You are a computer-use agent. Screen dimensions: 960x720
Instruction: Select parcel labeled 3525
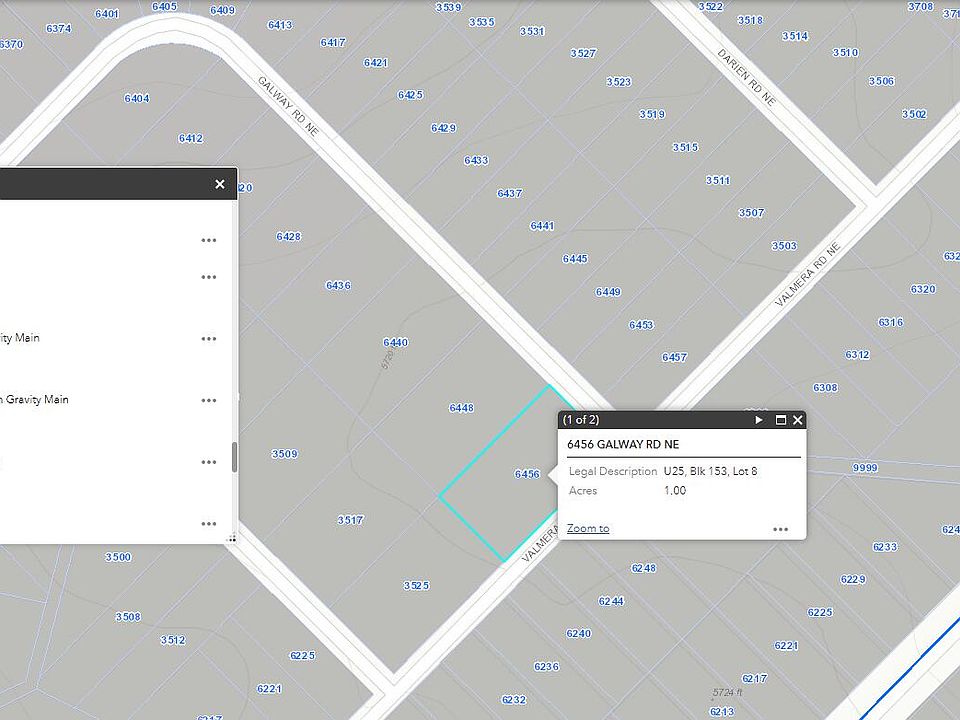(416, 585)
